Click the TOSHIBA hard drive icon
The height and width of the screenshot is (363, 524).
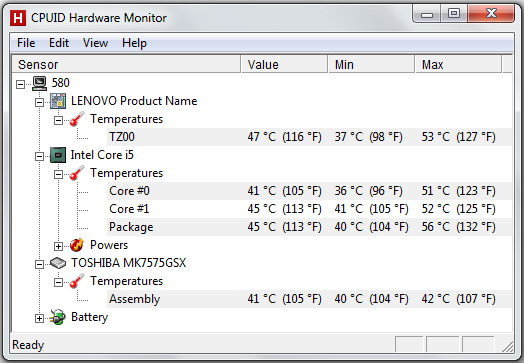pyautogui.click(x=58, y=263)
